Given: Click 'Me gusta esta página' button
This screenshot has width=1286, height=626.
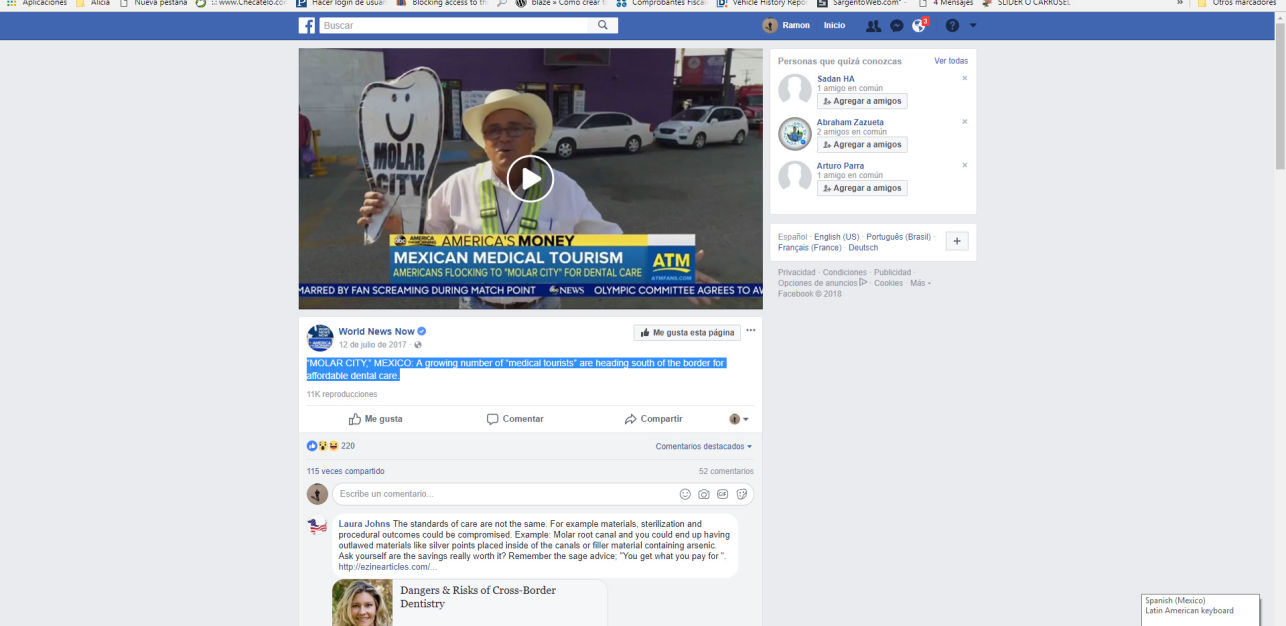Looking at the screenshot, I should [687, 332].
